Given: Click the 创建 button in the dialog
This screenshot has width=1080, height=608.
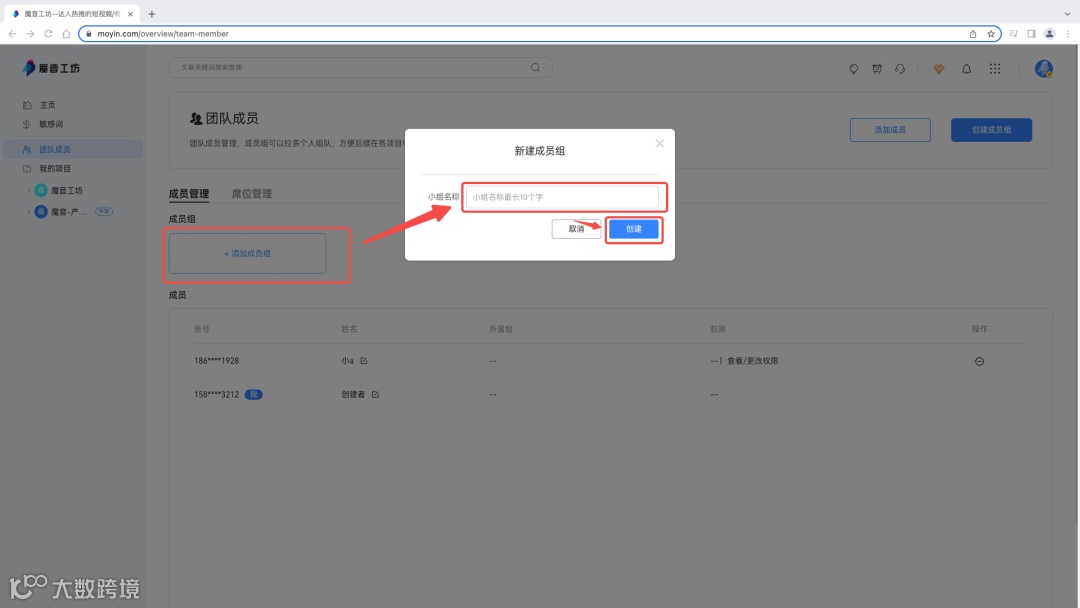Looking at the screenshot, I should click(633, 229).
